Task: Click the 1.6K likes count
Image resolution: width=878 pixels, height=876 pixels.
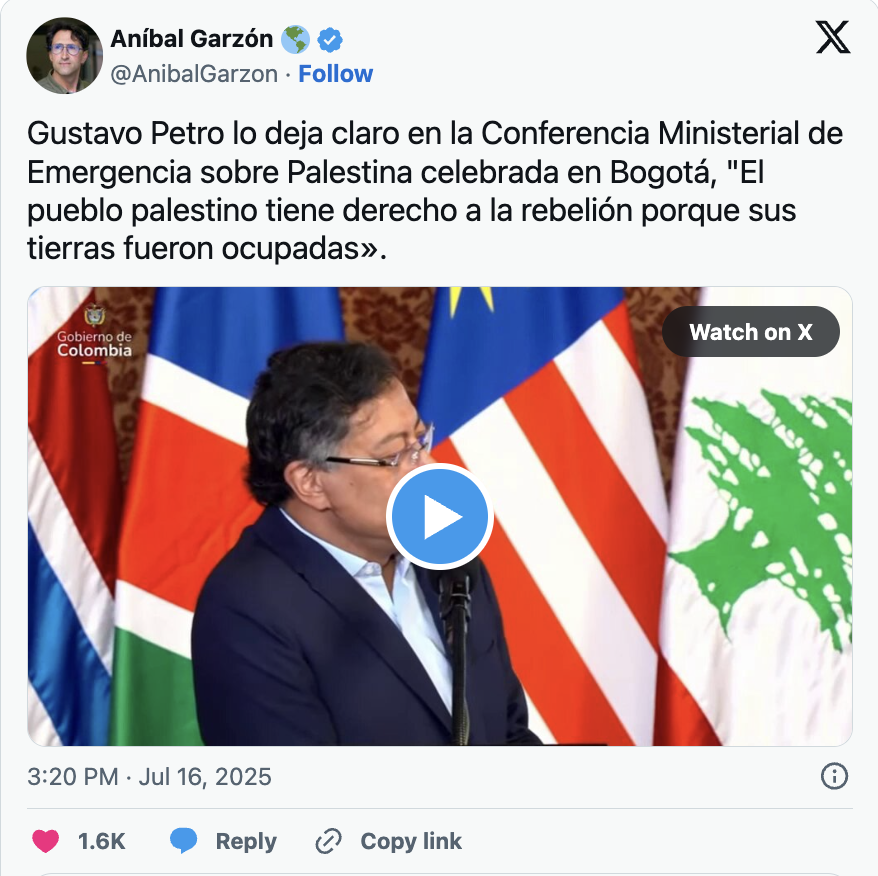Action: (101, 841)
